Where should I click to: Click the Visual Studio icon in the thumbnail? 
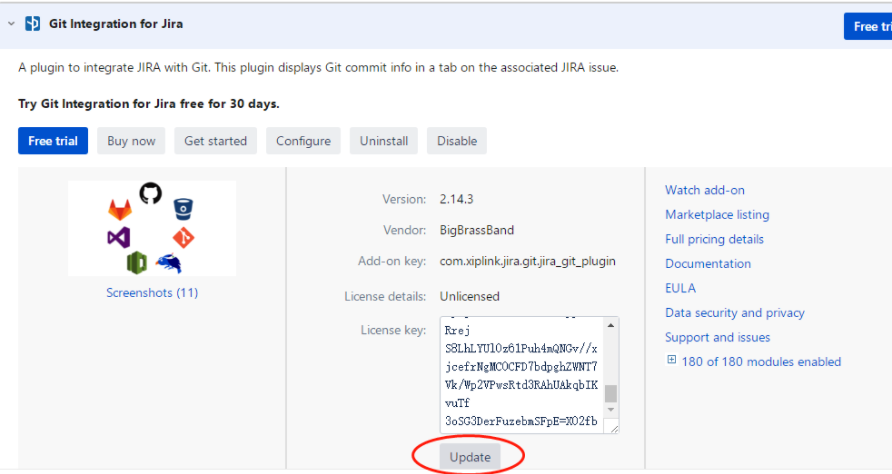(x=119, y=237)
